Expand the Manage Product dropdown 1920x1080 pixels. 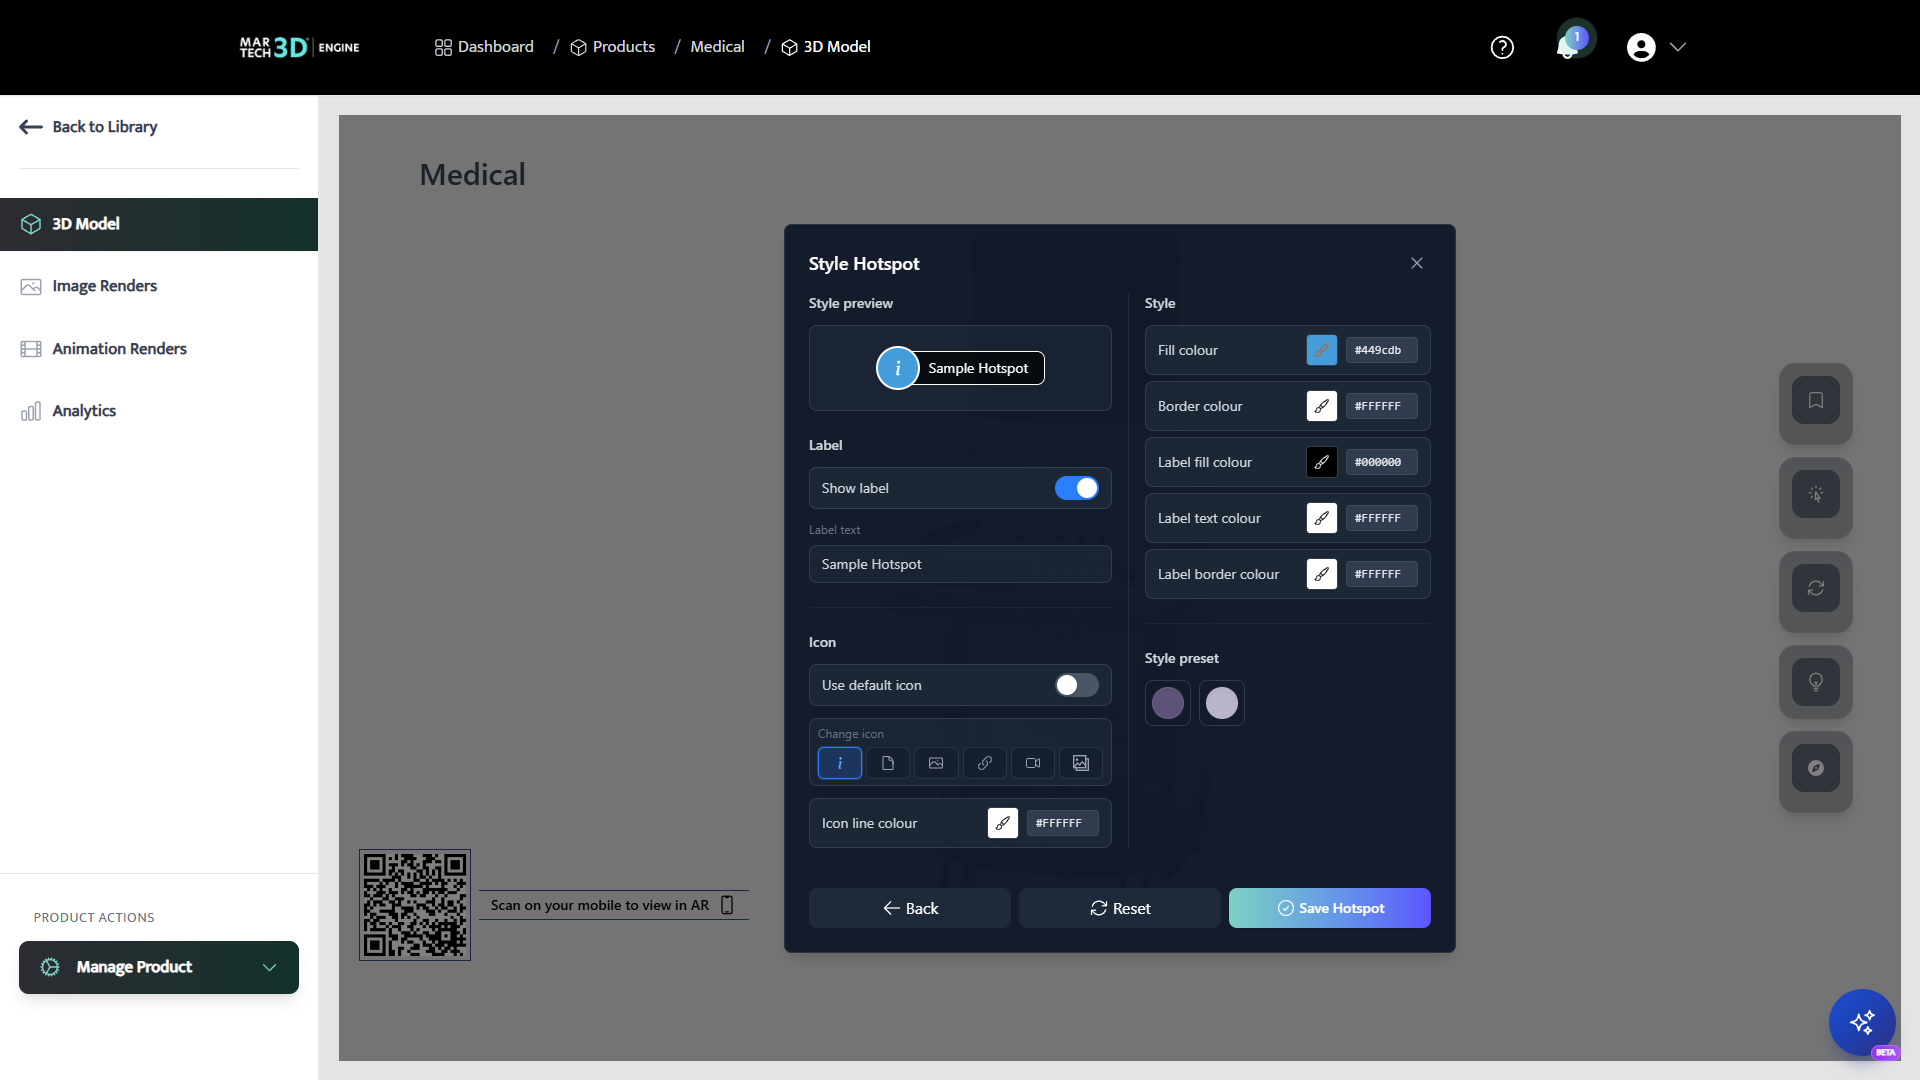tap(159, 967)
